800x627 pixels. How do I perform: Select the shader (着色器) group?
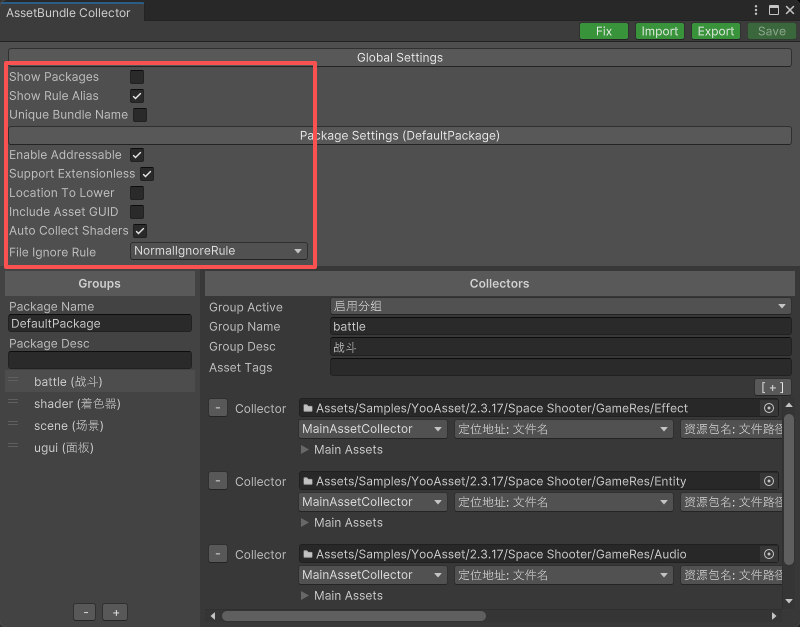coord(100,404)
